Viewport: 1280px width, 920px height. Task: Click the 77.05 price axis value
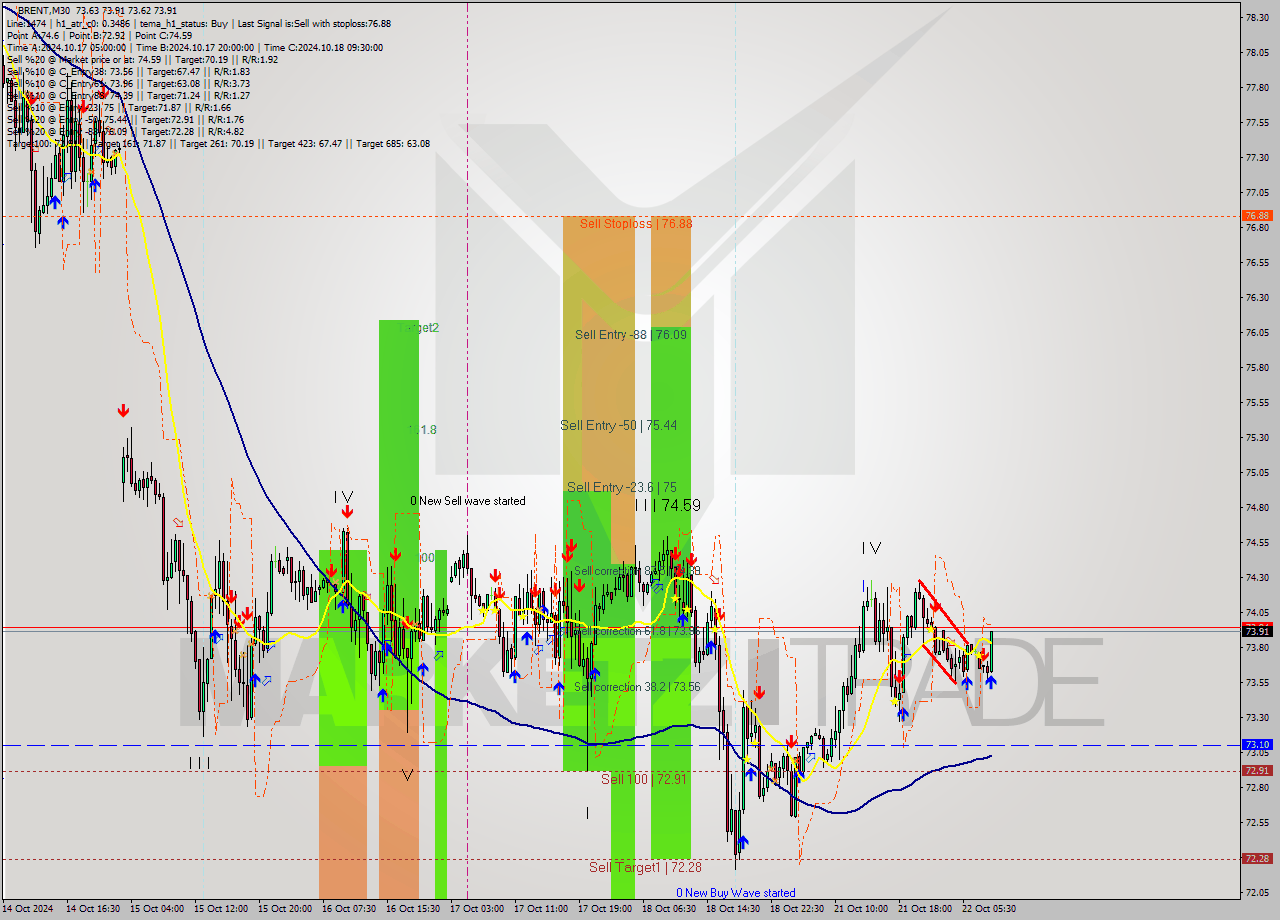click(1257, 192)
